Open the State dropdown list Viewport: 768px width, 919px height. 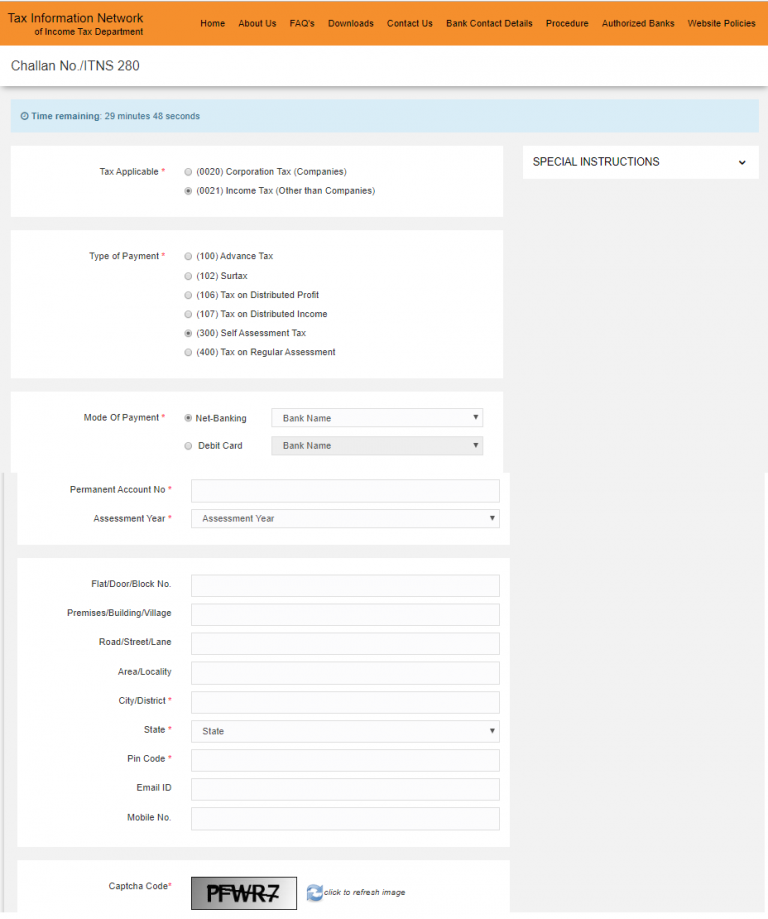(345, 731)
